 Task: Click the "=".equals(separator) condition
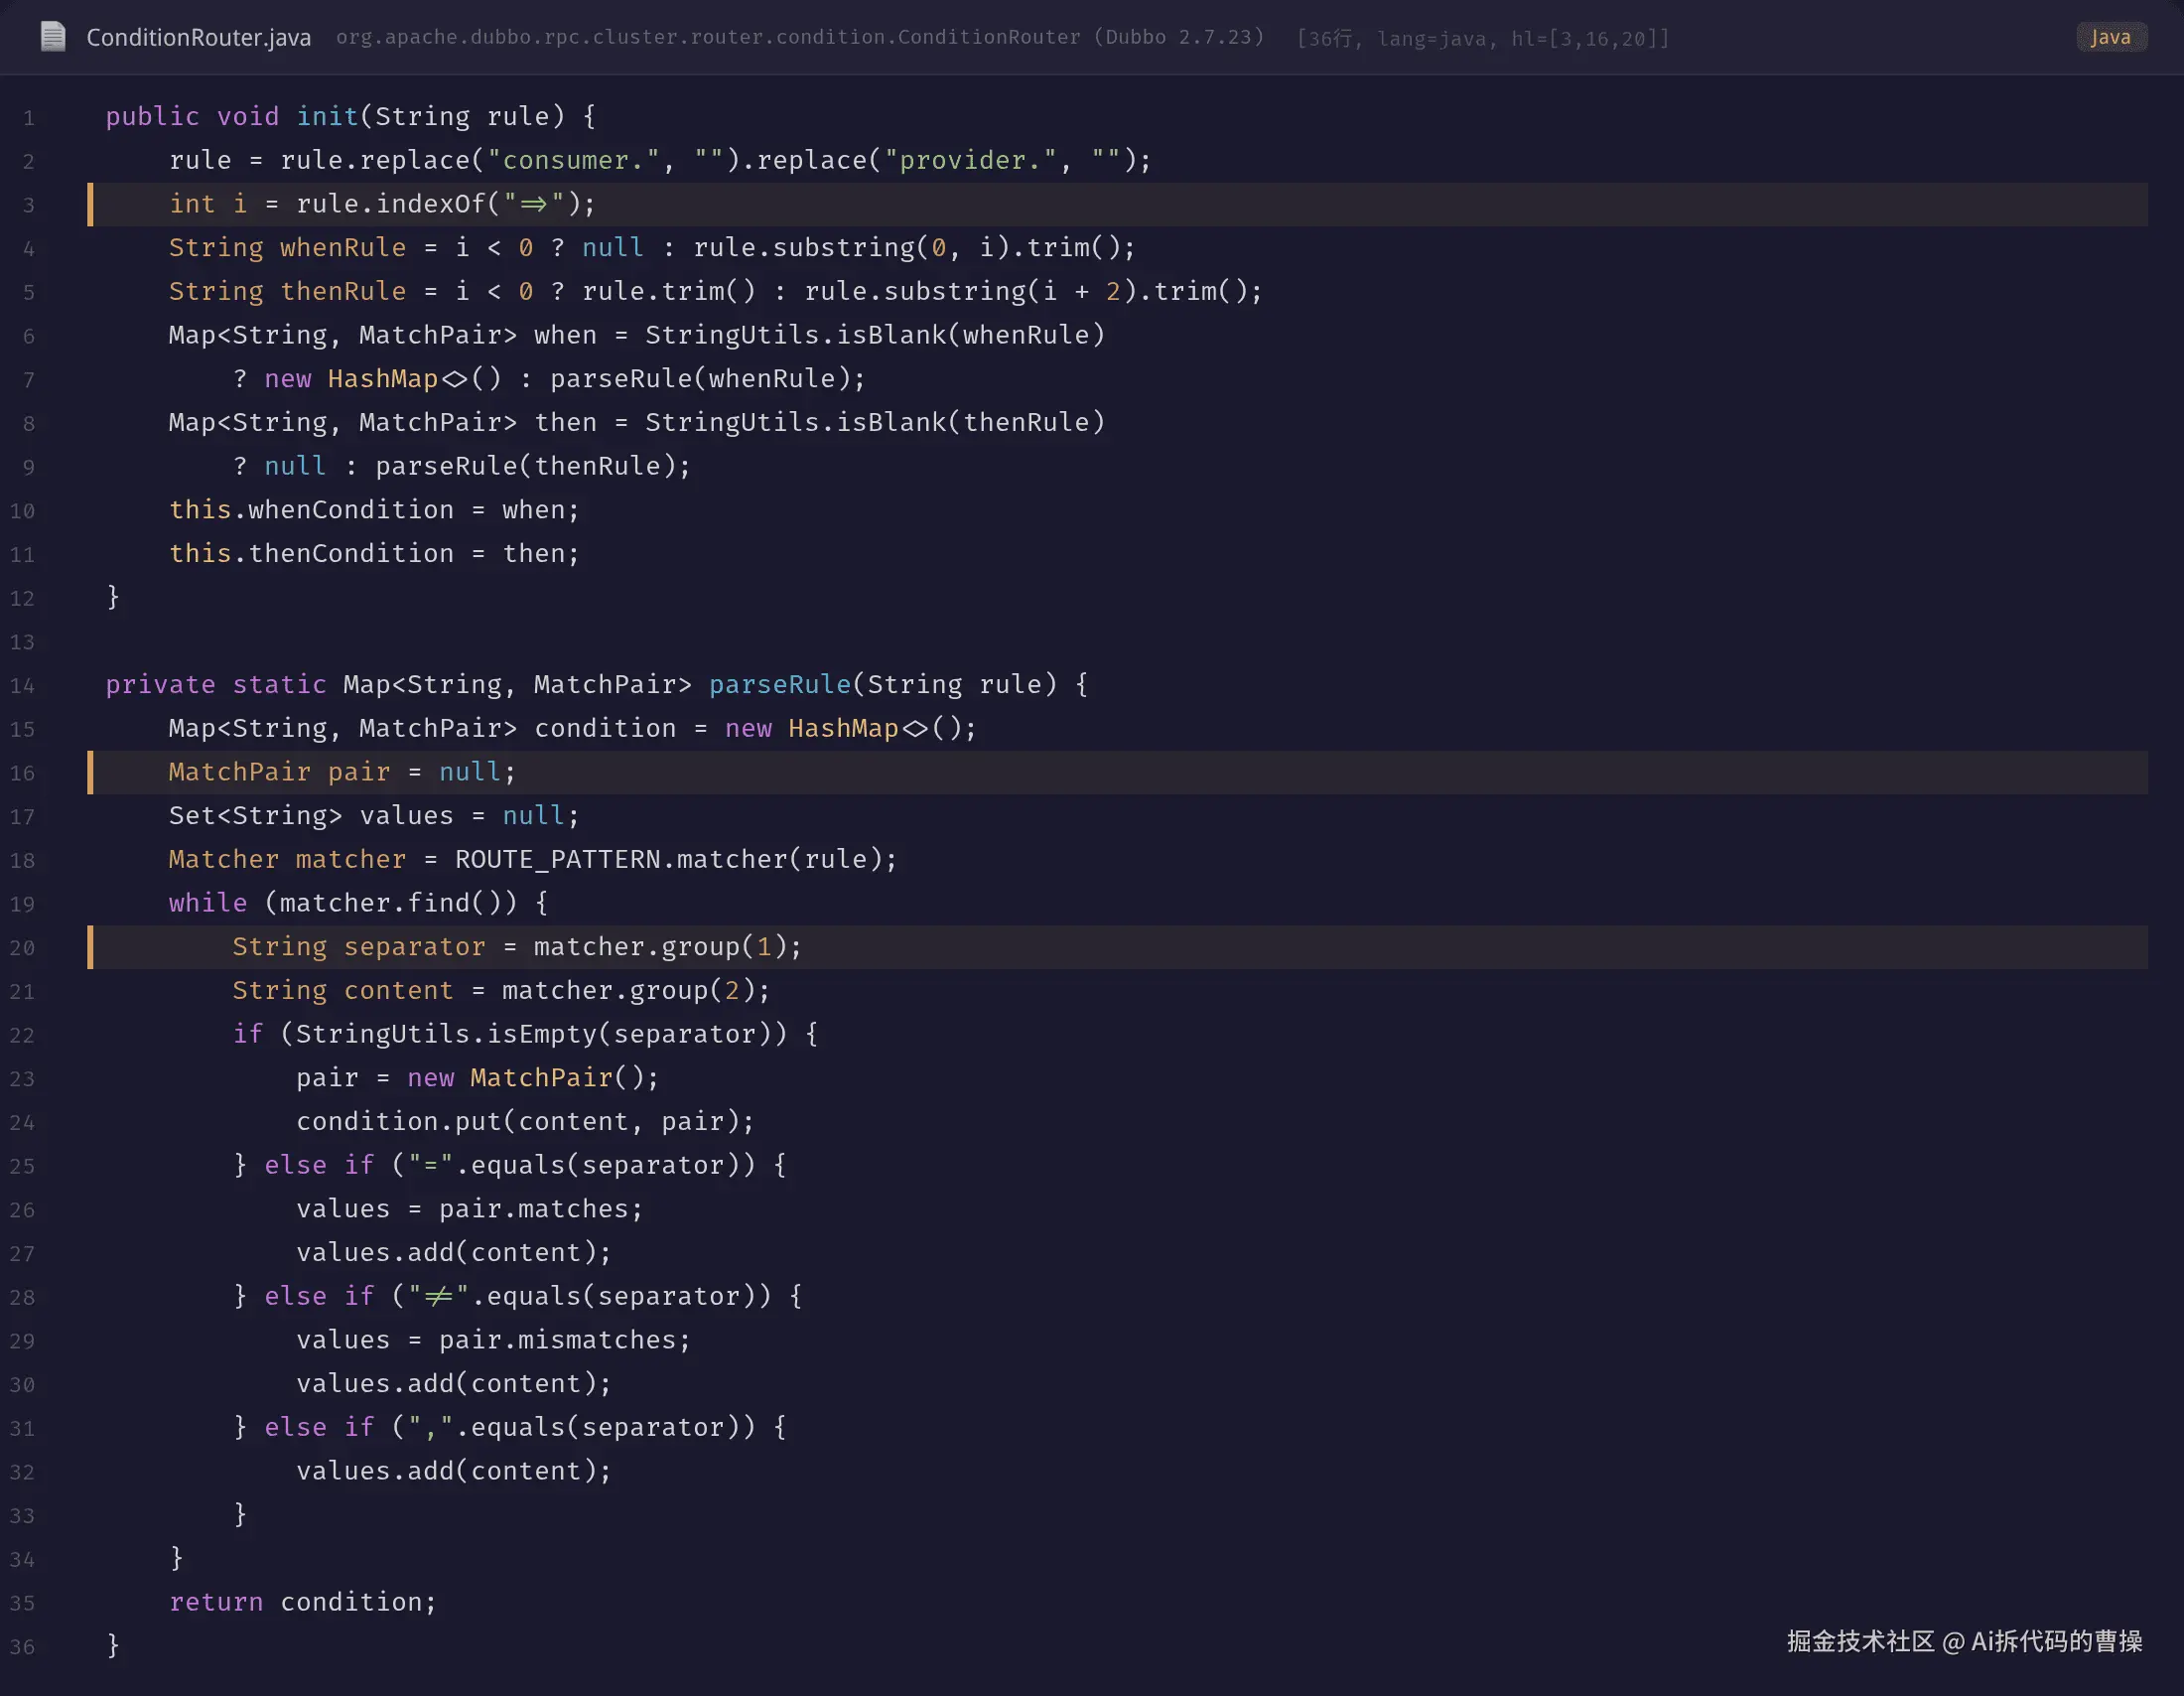tap(573, 1165)
